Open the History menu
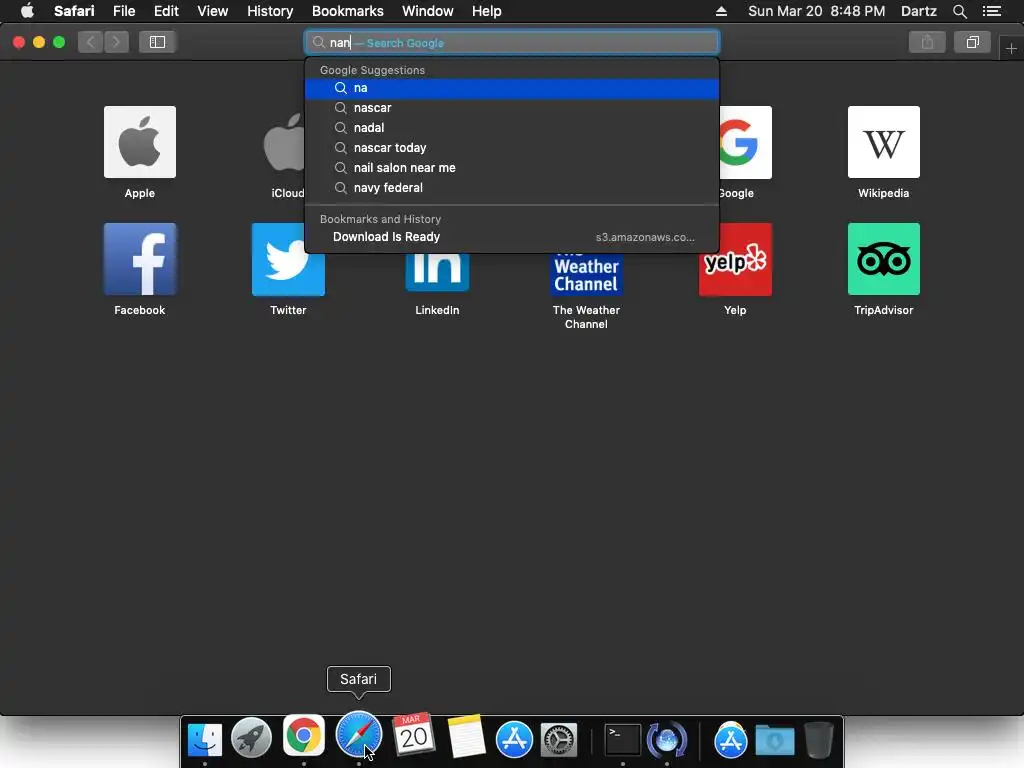The width and height of the screenshot is (1024, 768). 270,11
